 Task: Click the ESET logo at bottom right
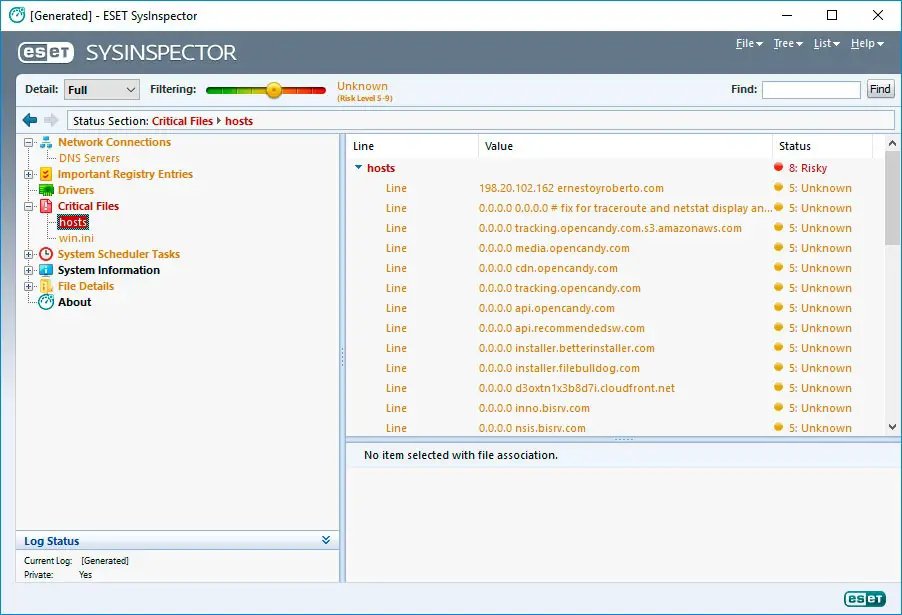coord(865,599)
